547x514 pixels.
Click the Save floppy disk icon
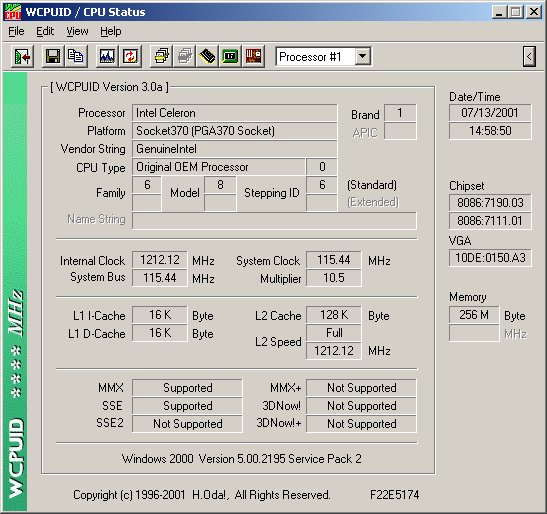click(x=53, y=56)
